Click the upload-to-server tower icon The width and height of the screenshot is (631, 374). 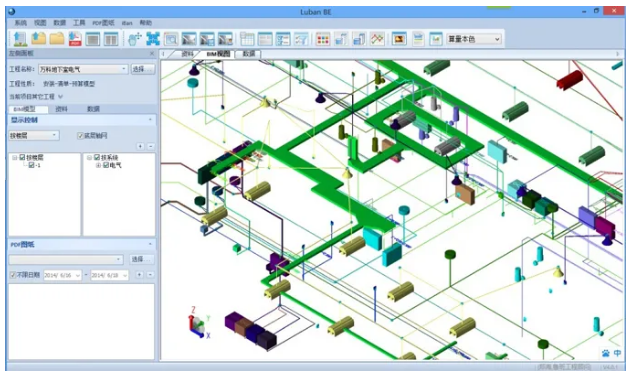(20, 39)
